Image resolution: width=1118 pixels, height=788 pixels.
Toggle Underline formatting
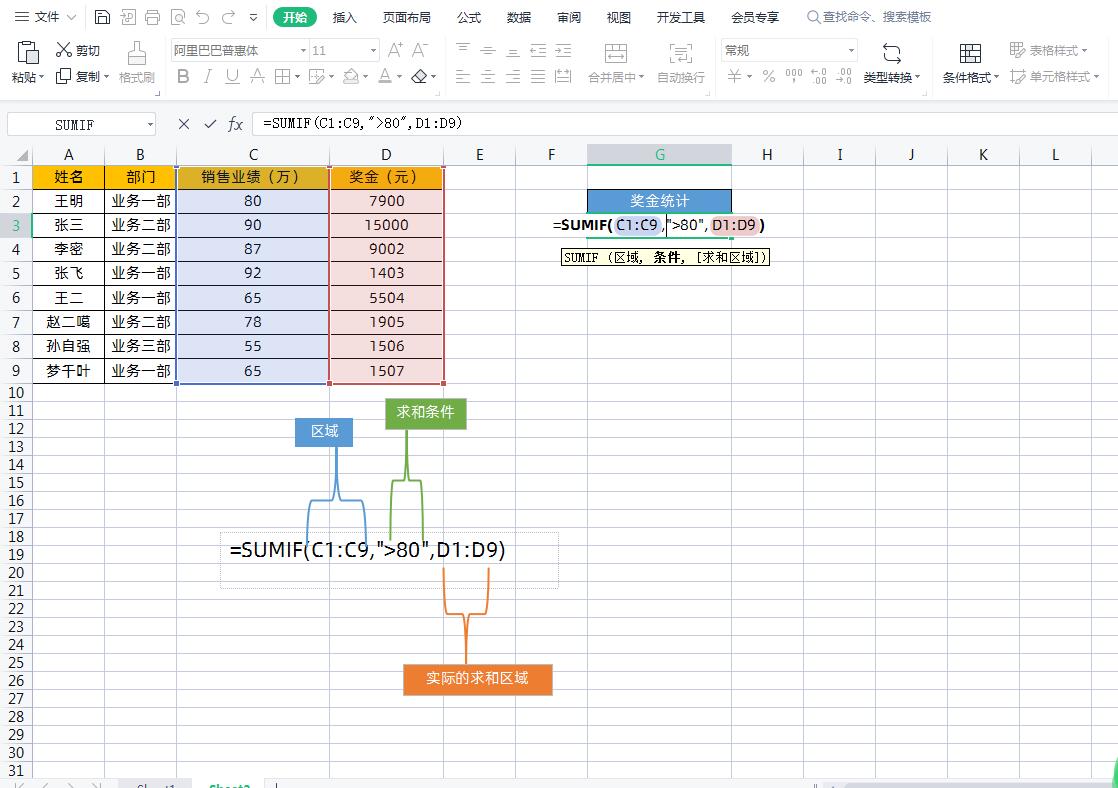pyautogui.click(x=232, y=76)
